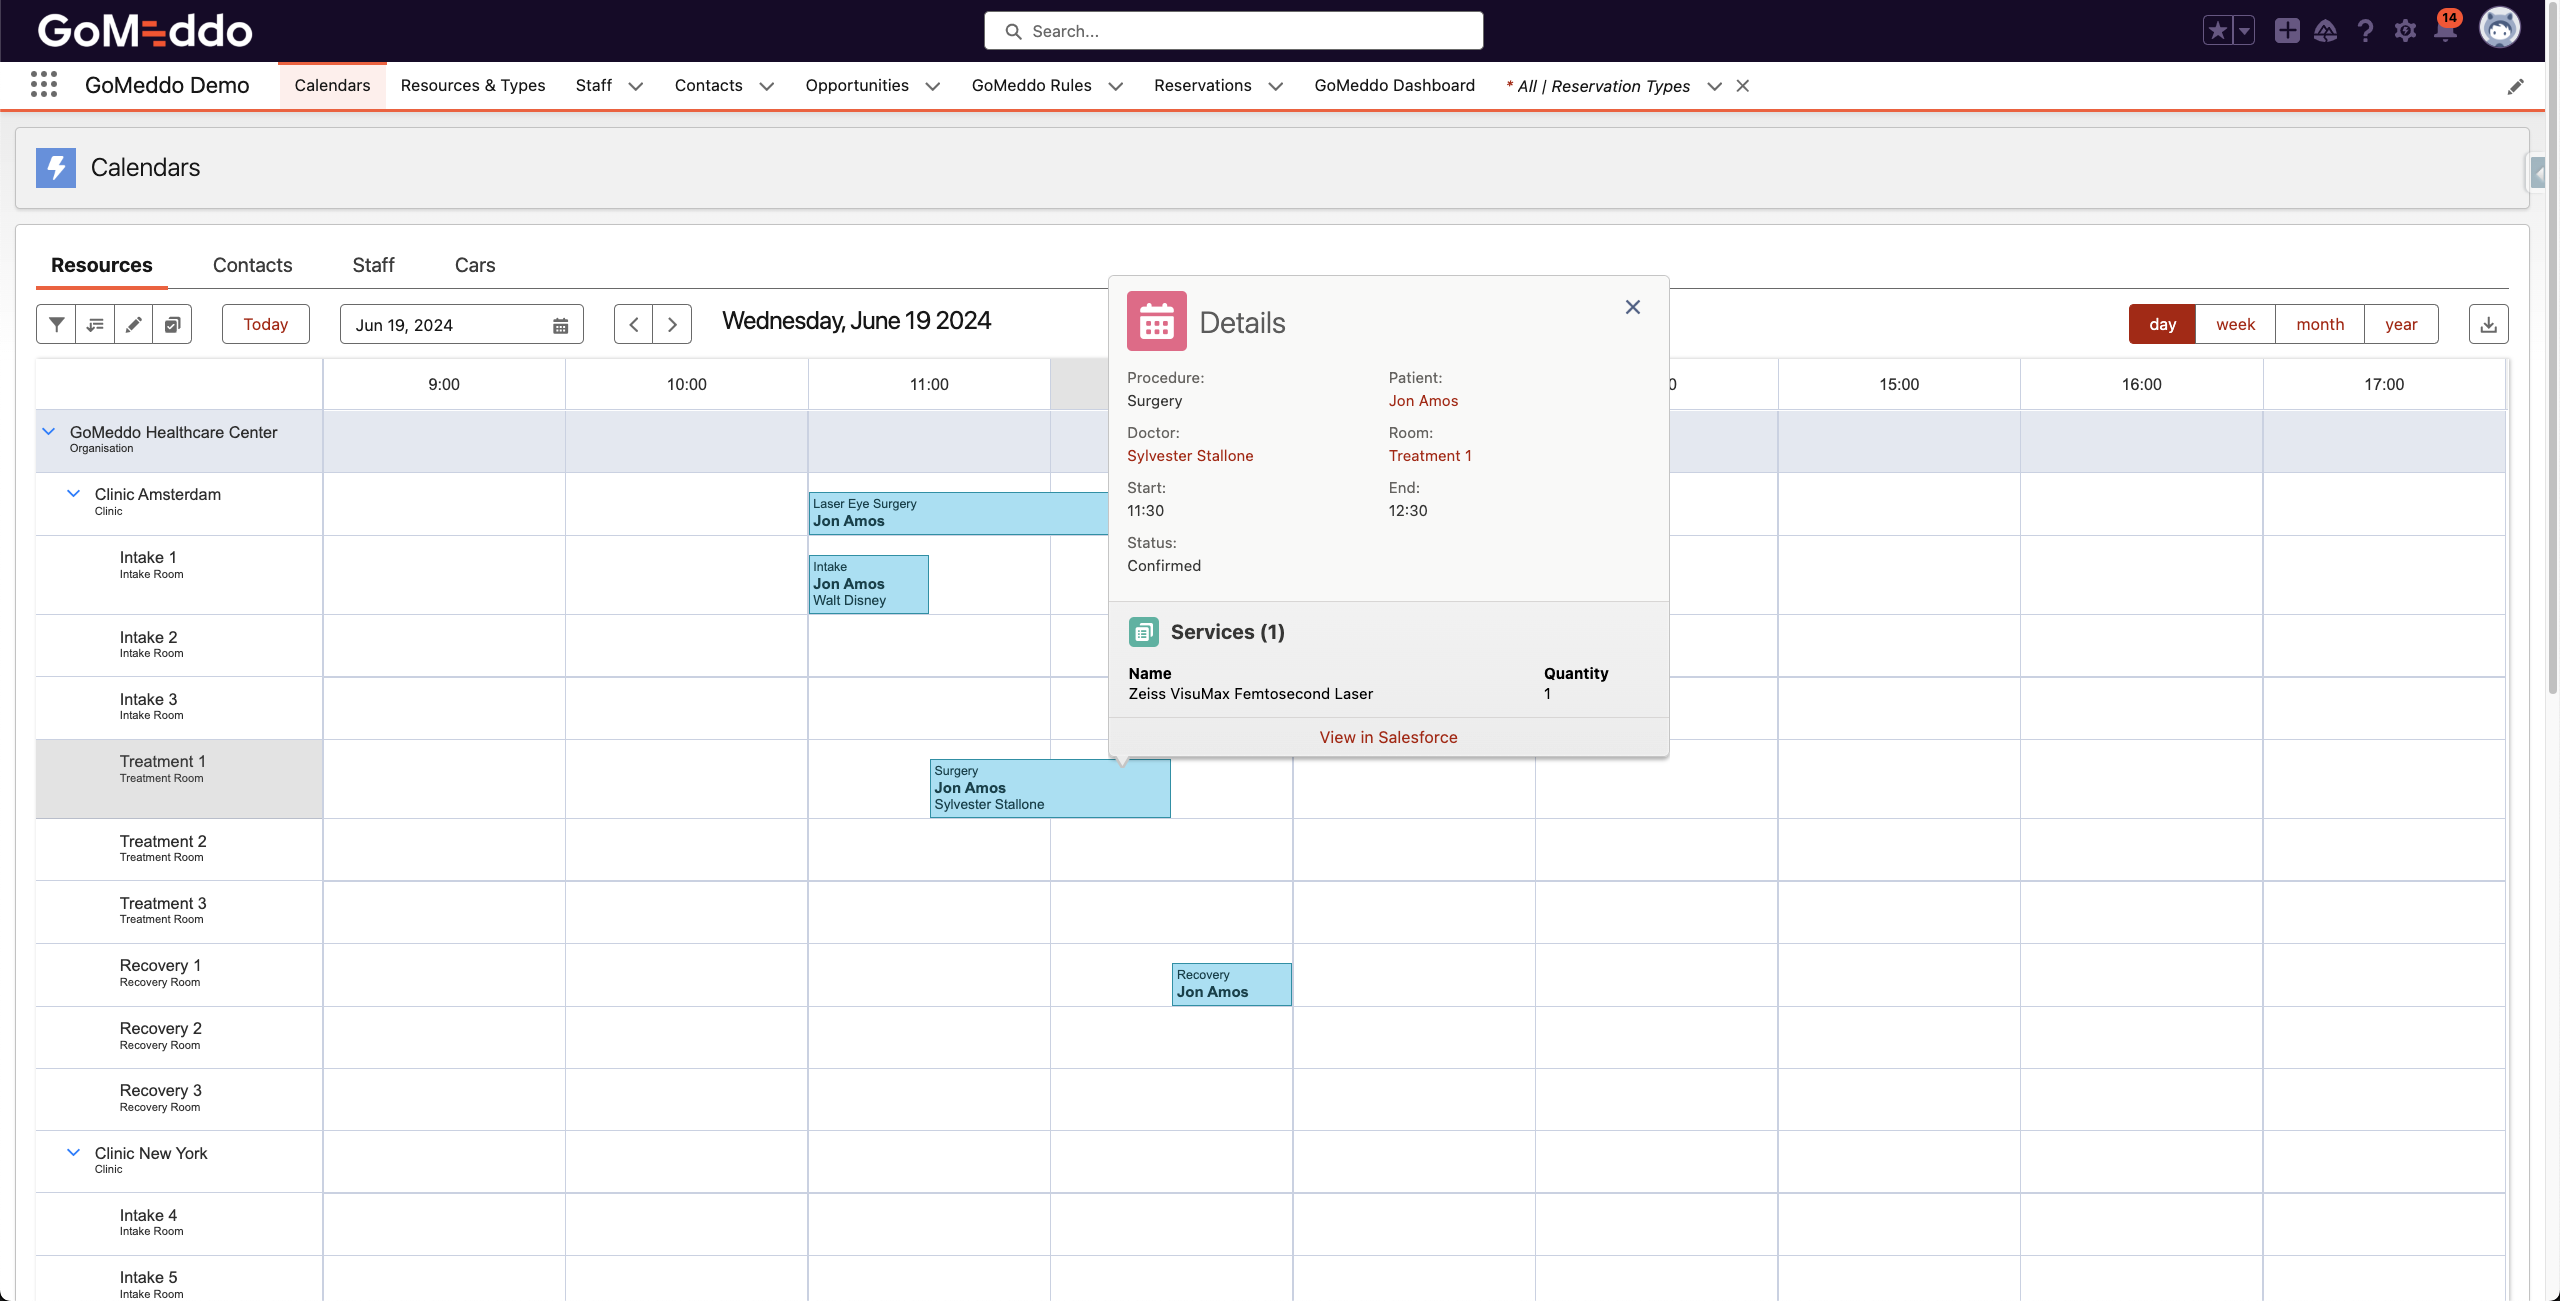Collapse GoMeddo Healthcare Center organisation

point(48,432)
